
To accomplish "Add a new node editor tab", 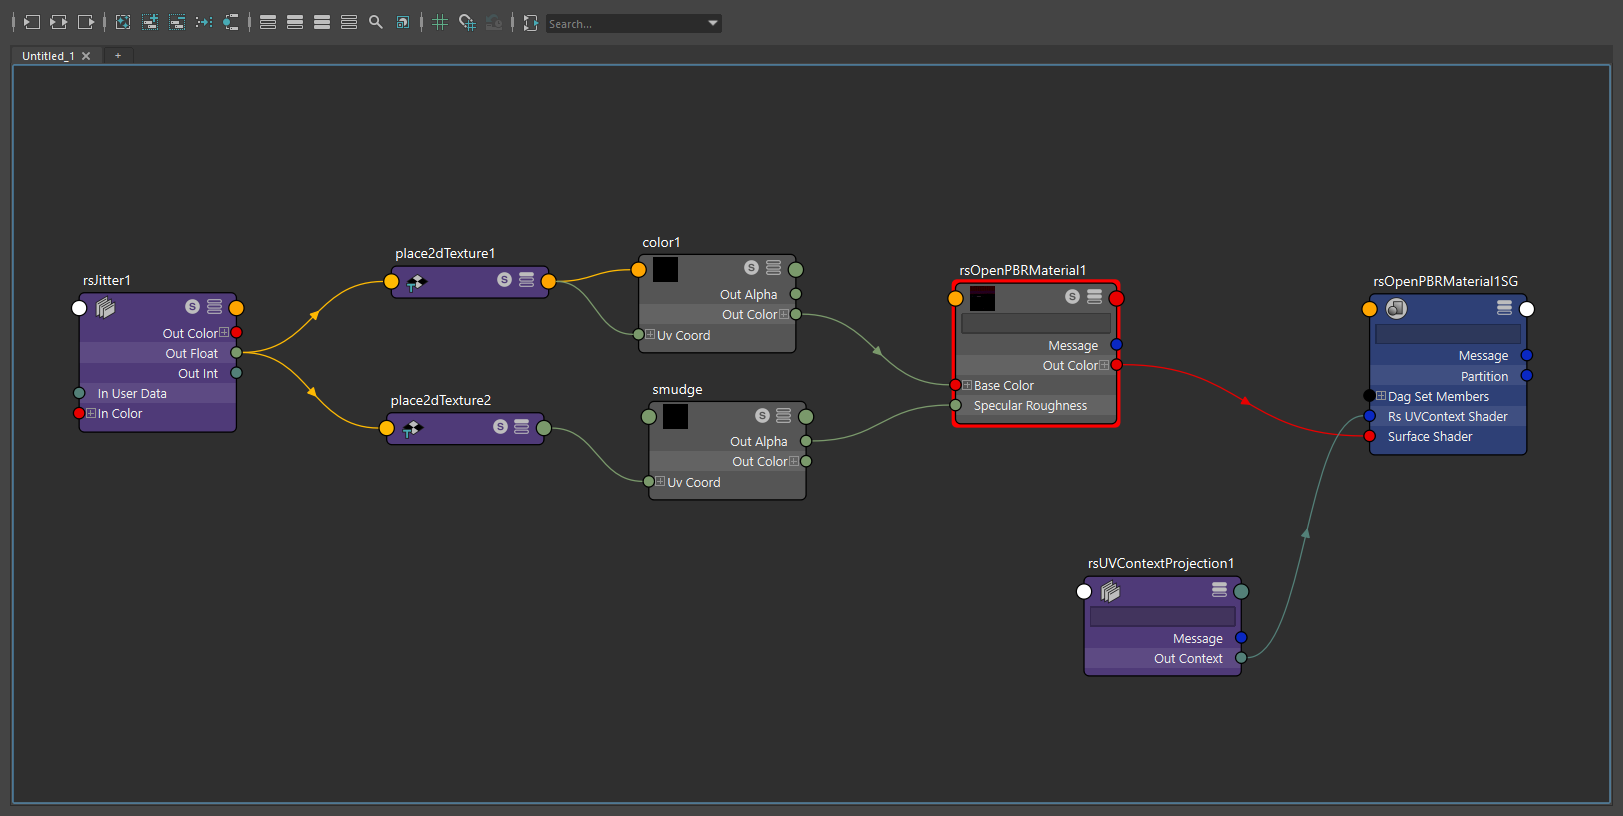I will pos(118,56).
